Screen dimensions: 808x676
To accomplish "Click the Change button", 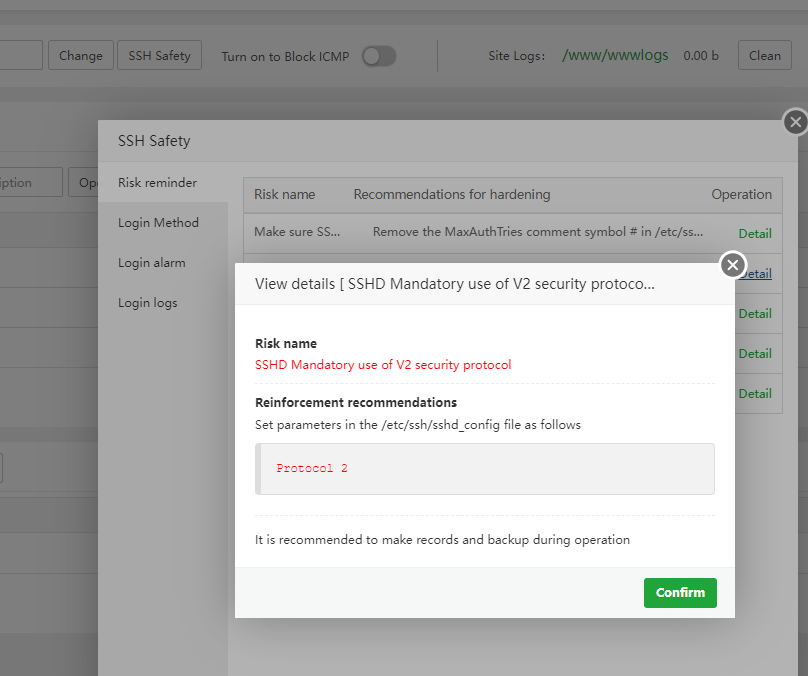I will [x=80, y=56].
